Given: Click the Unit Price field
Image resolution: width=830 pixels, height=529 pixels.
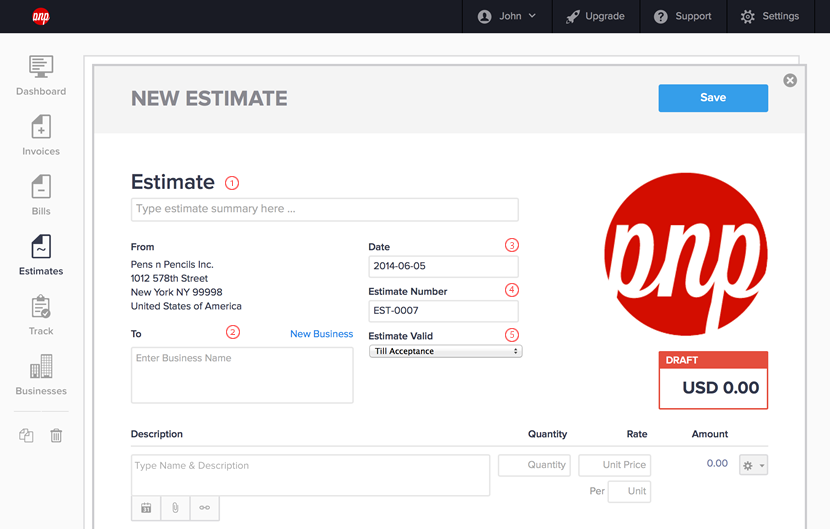Looking at the screenshot, I should tap(615, 465).
